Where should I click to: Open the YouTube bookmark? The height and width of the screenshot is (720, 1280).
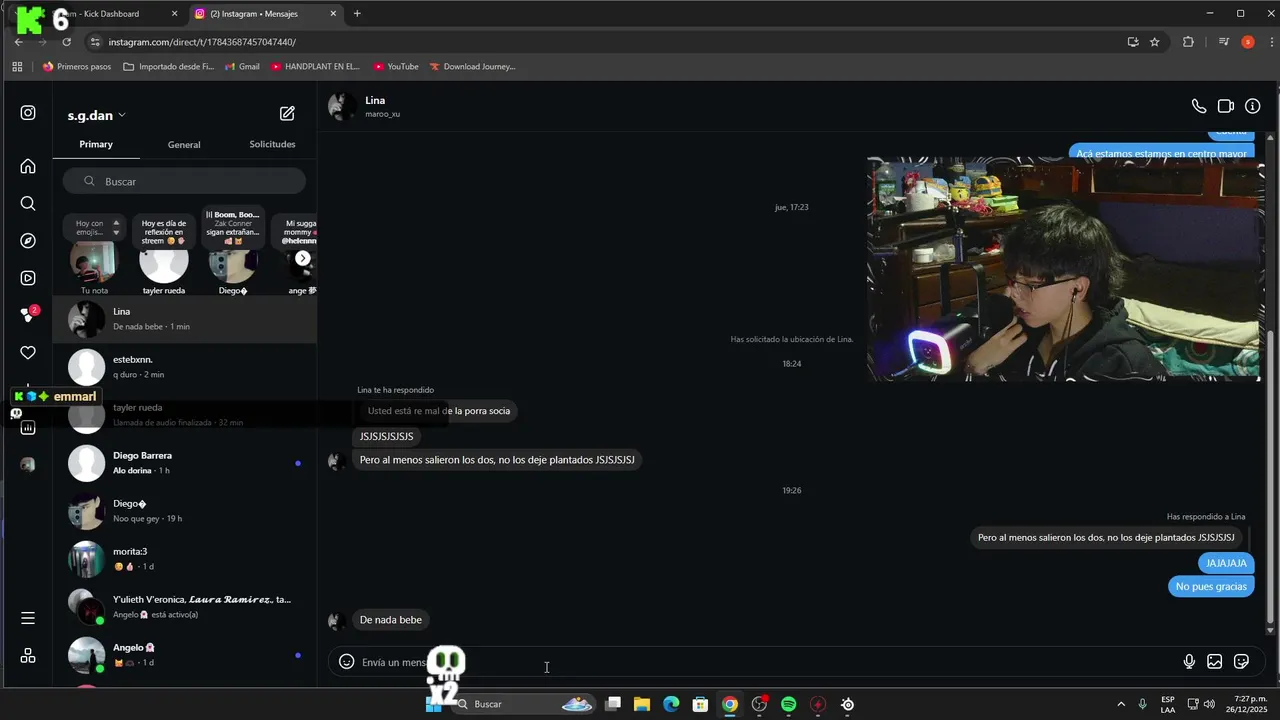point(395,66)
